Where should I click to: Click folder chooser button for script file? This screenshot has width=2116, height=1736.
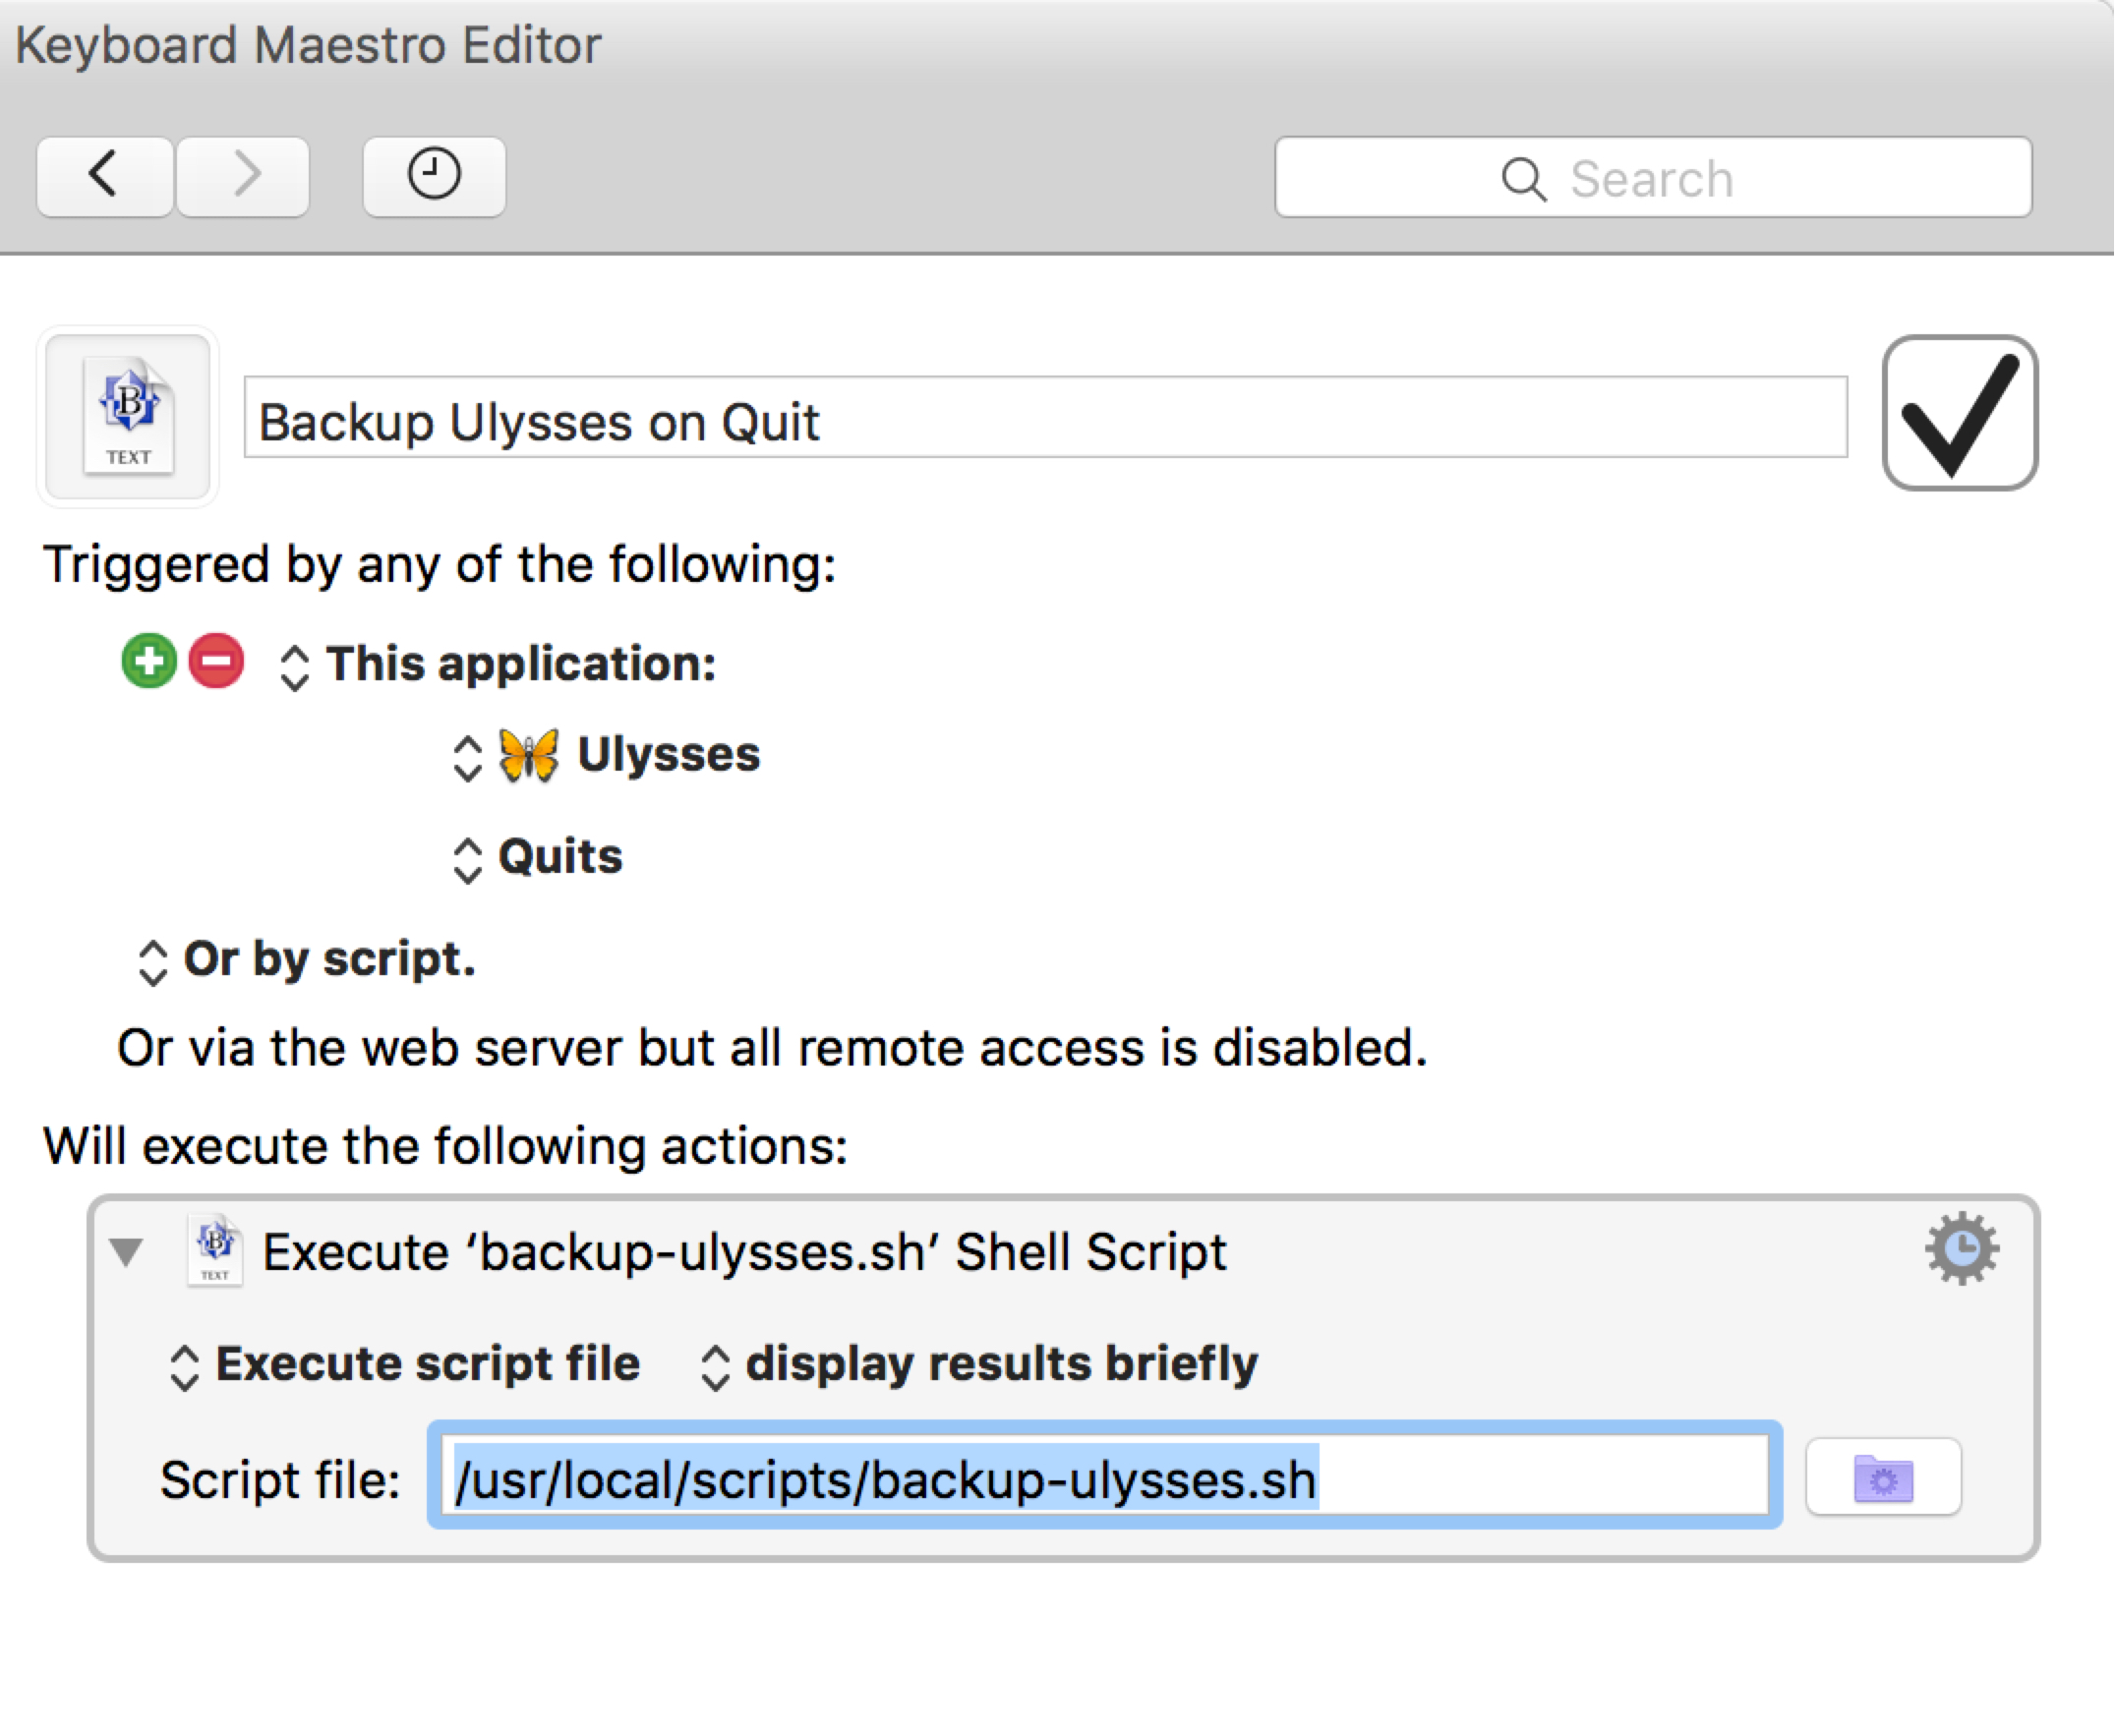point(1883,1478)
